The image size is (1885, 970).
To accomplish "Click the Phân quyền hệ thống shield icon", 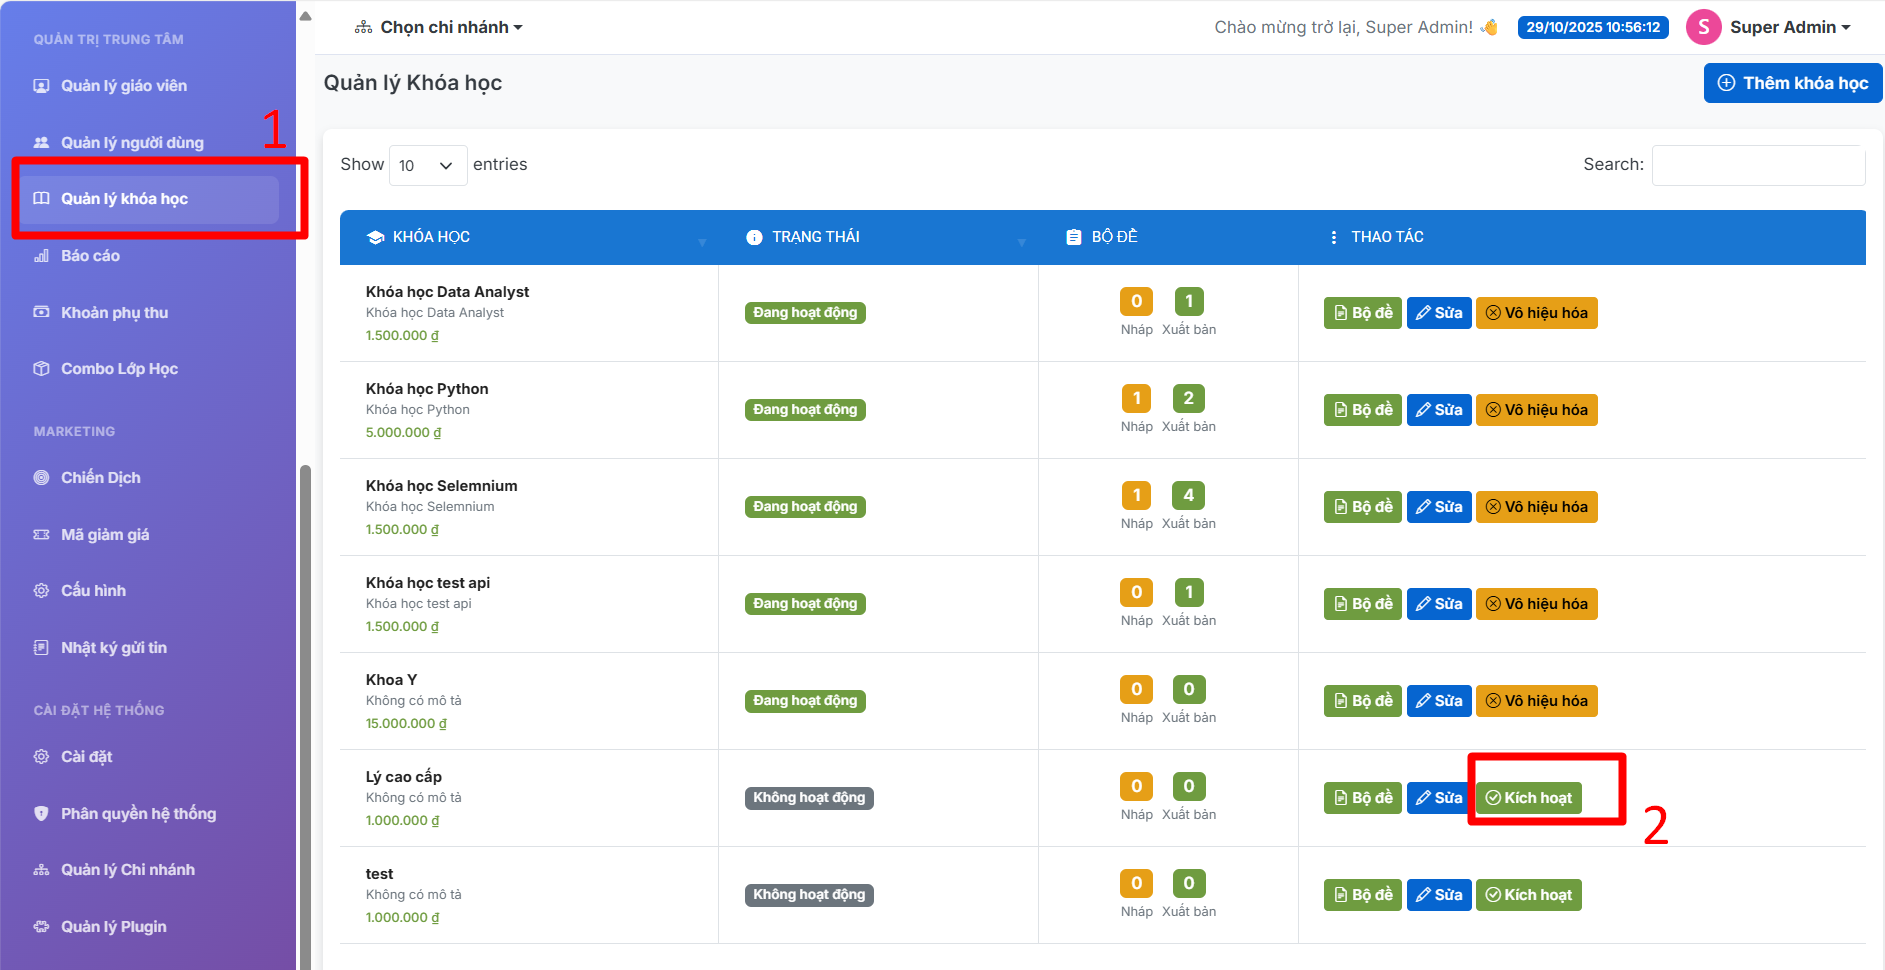I will click(41, 814).
